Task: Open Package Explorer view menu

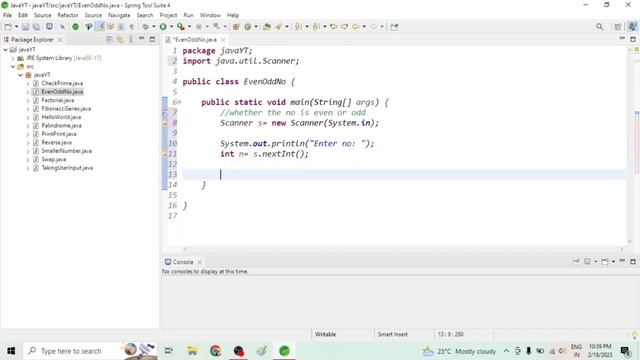Action: [x=131, y=40]
